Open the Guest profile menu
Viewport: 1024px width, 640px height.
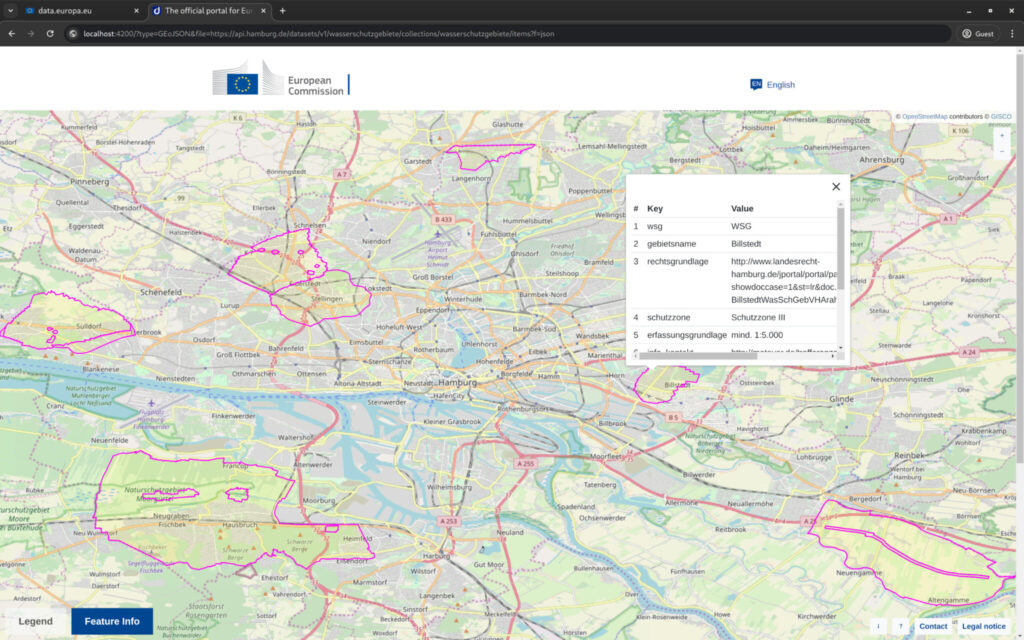[978, 33]
